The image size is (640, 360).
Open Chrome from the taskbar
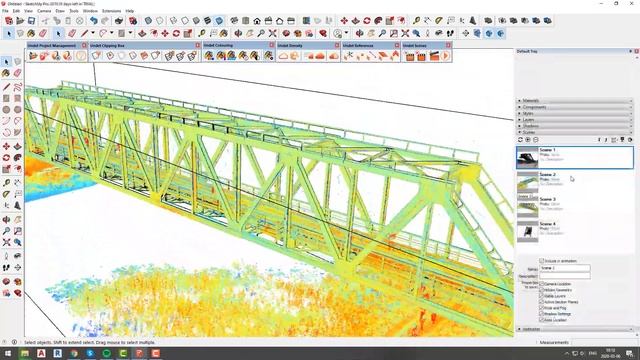[x=74, y=353]
